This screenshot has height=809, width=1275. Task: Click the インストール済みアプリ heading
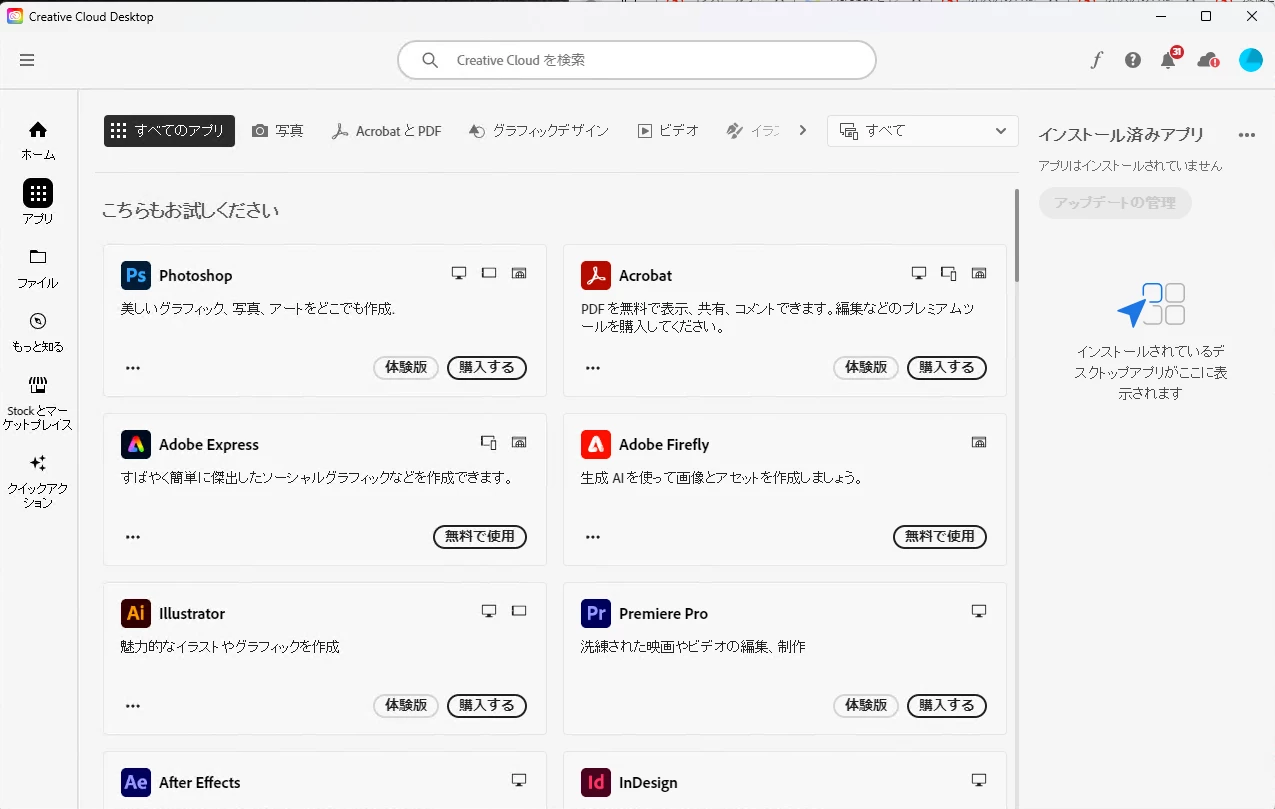1121,134
